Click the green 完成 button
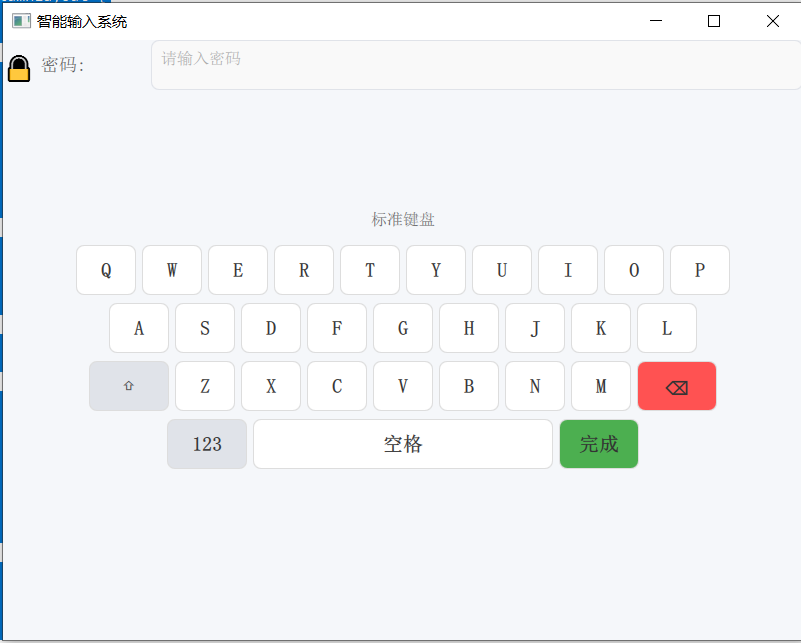The height and width of the screenshot is (643, 801). 599,444
